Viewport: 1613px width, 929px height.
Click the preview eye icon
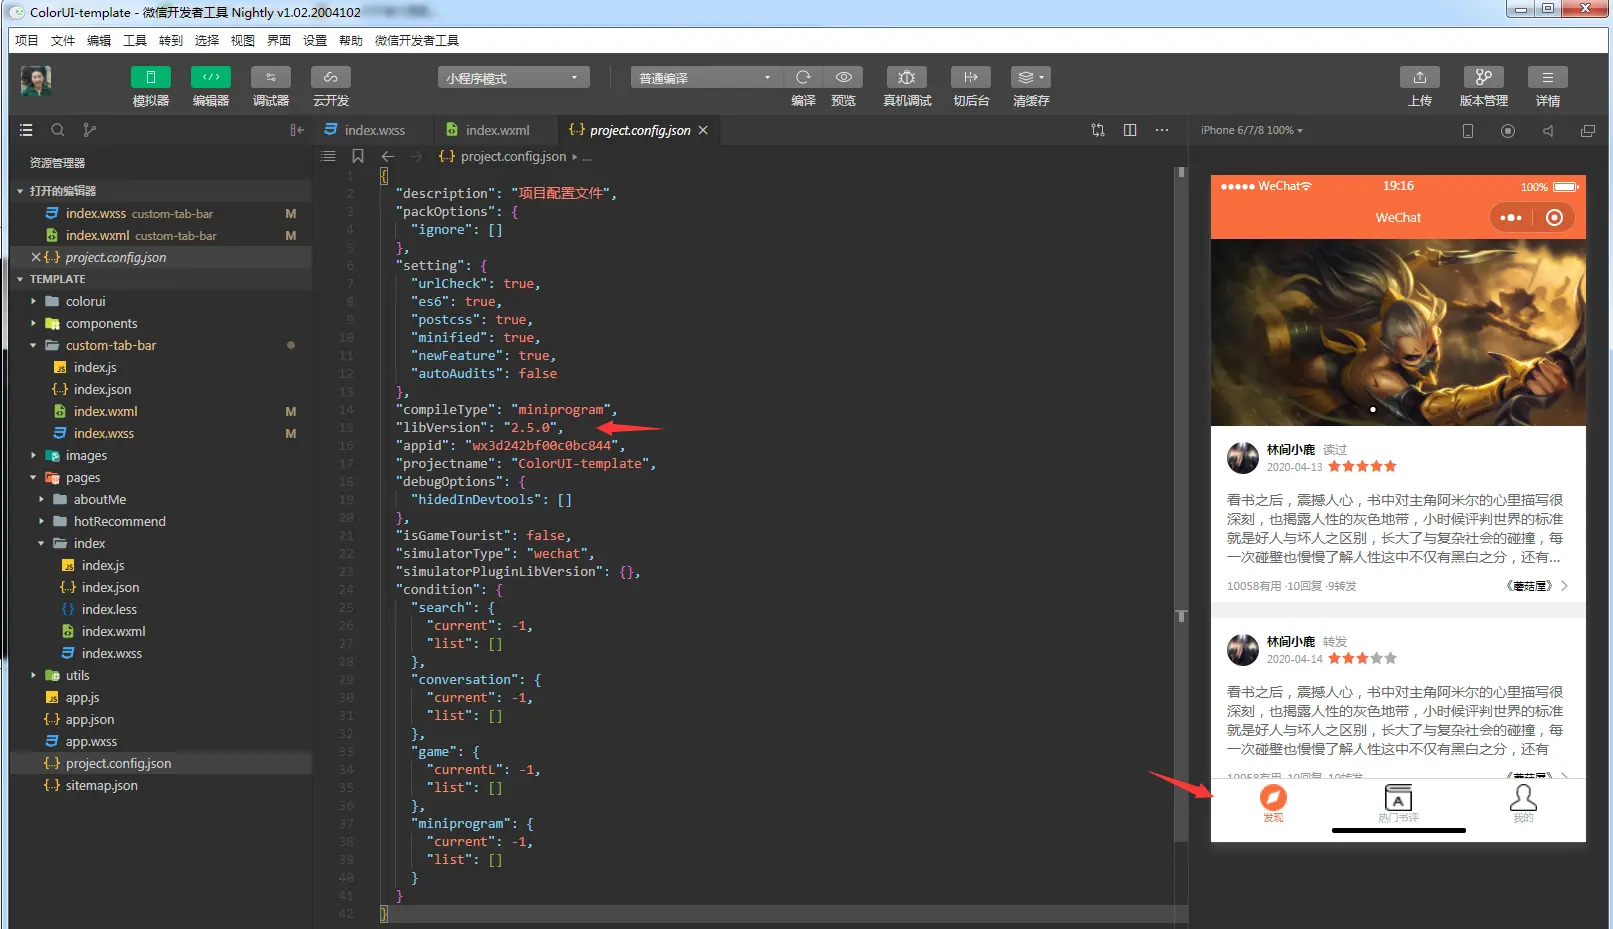point(844,77)
